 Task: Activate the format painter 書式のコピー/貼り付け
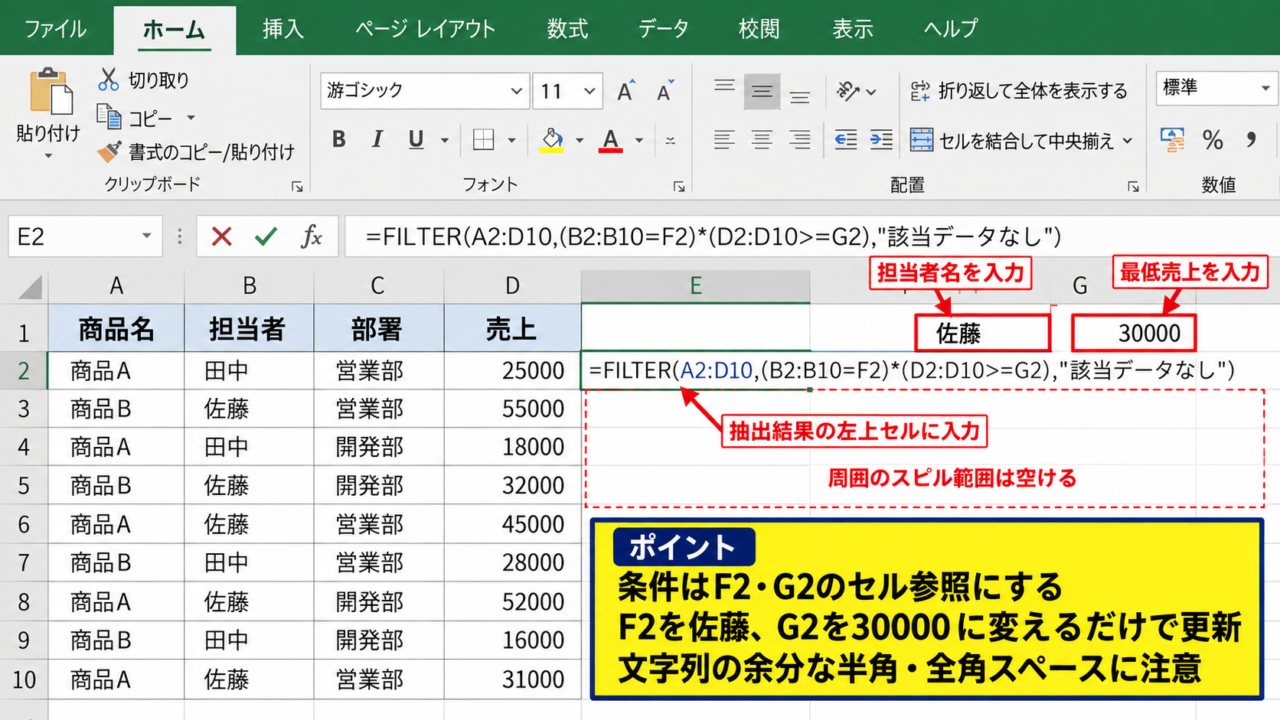tap(196, 152)
